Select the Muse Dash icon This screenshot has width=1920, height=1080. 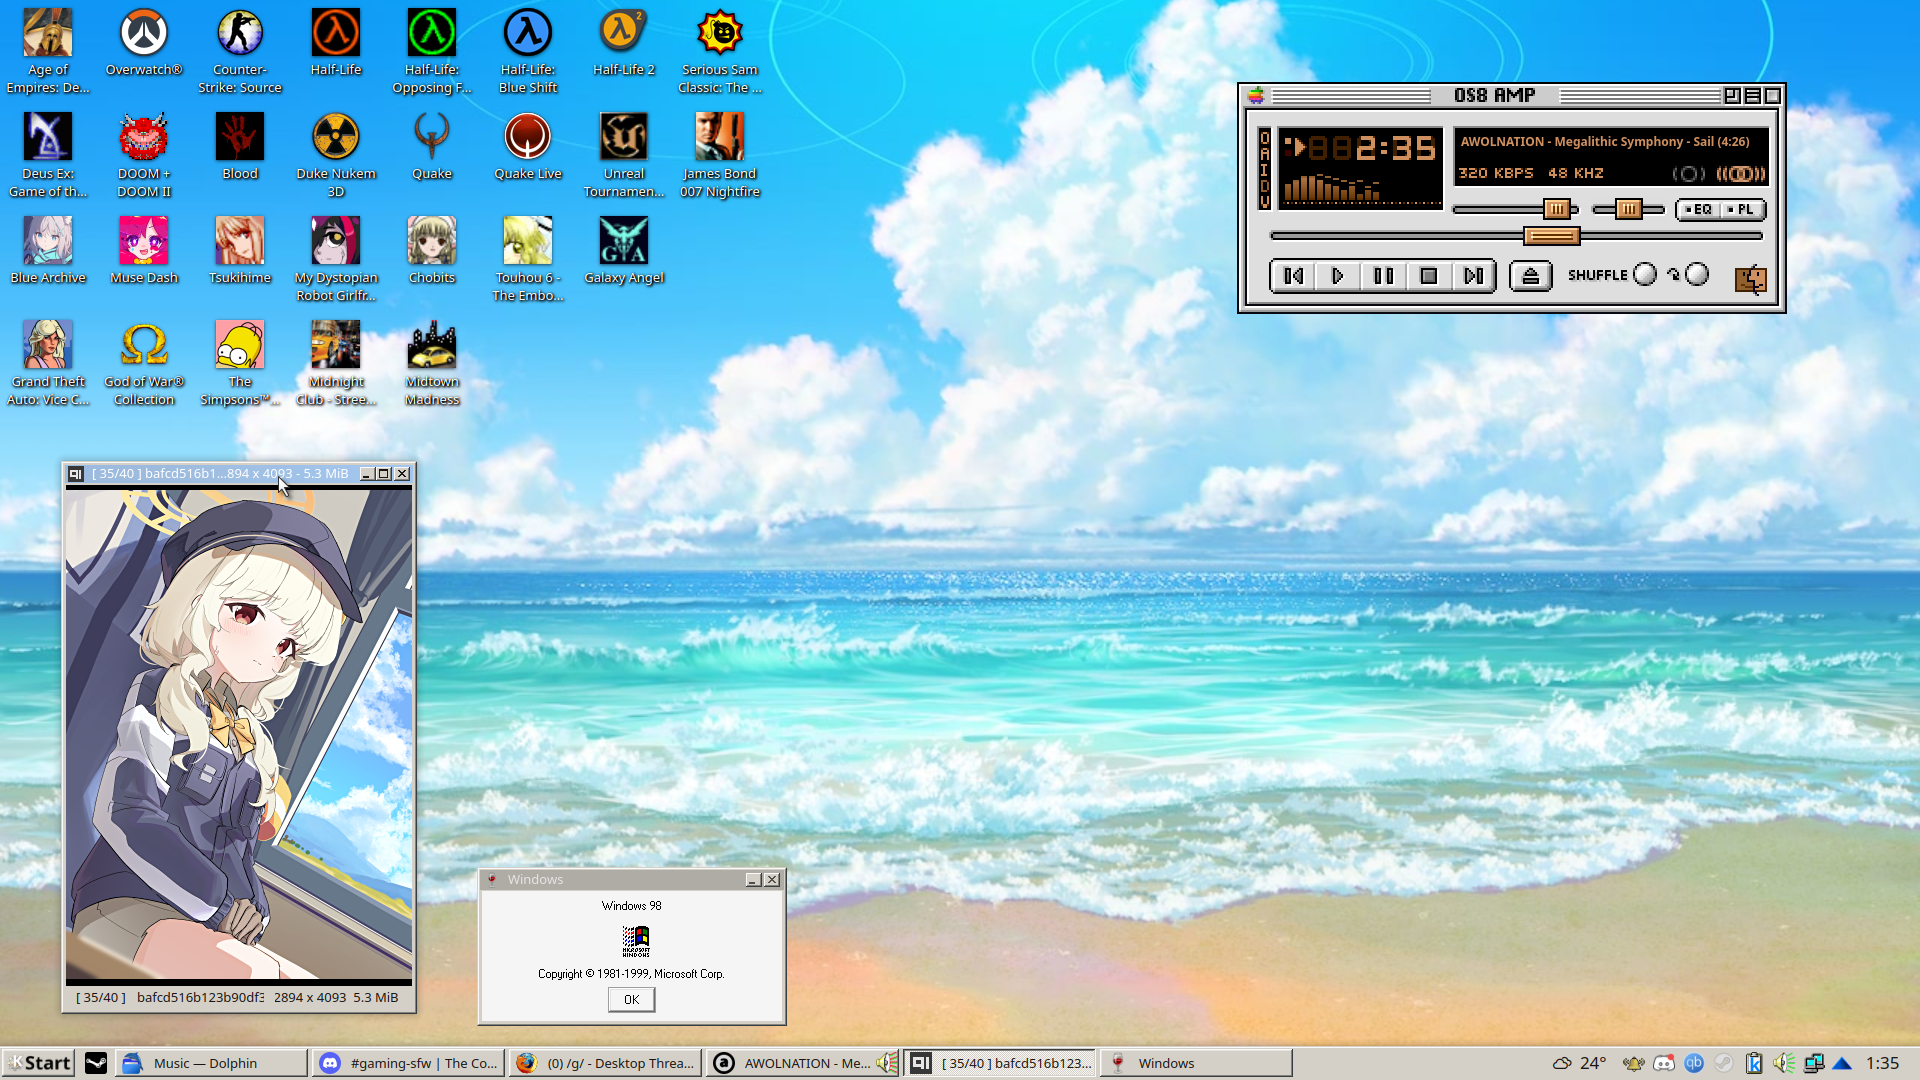coord(144,250)
